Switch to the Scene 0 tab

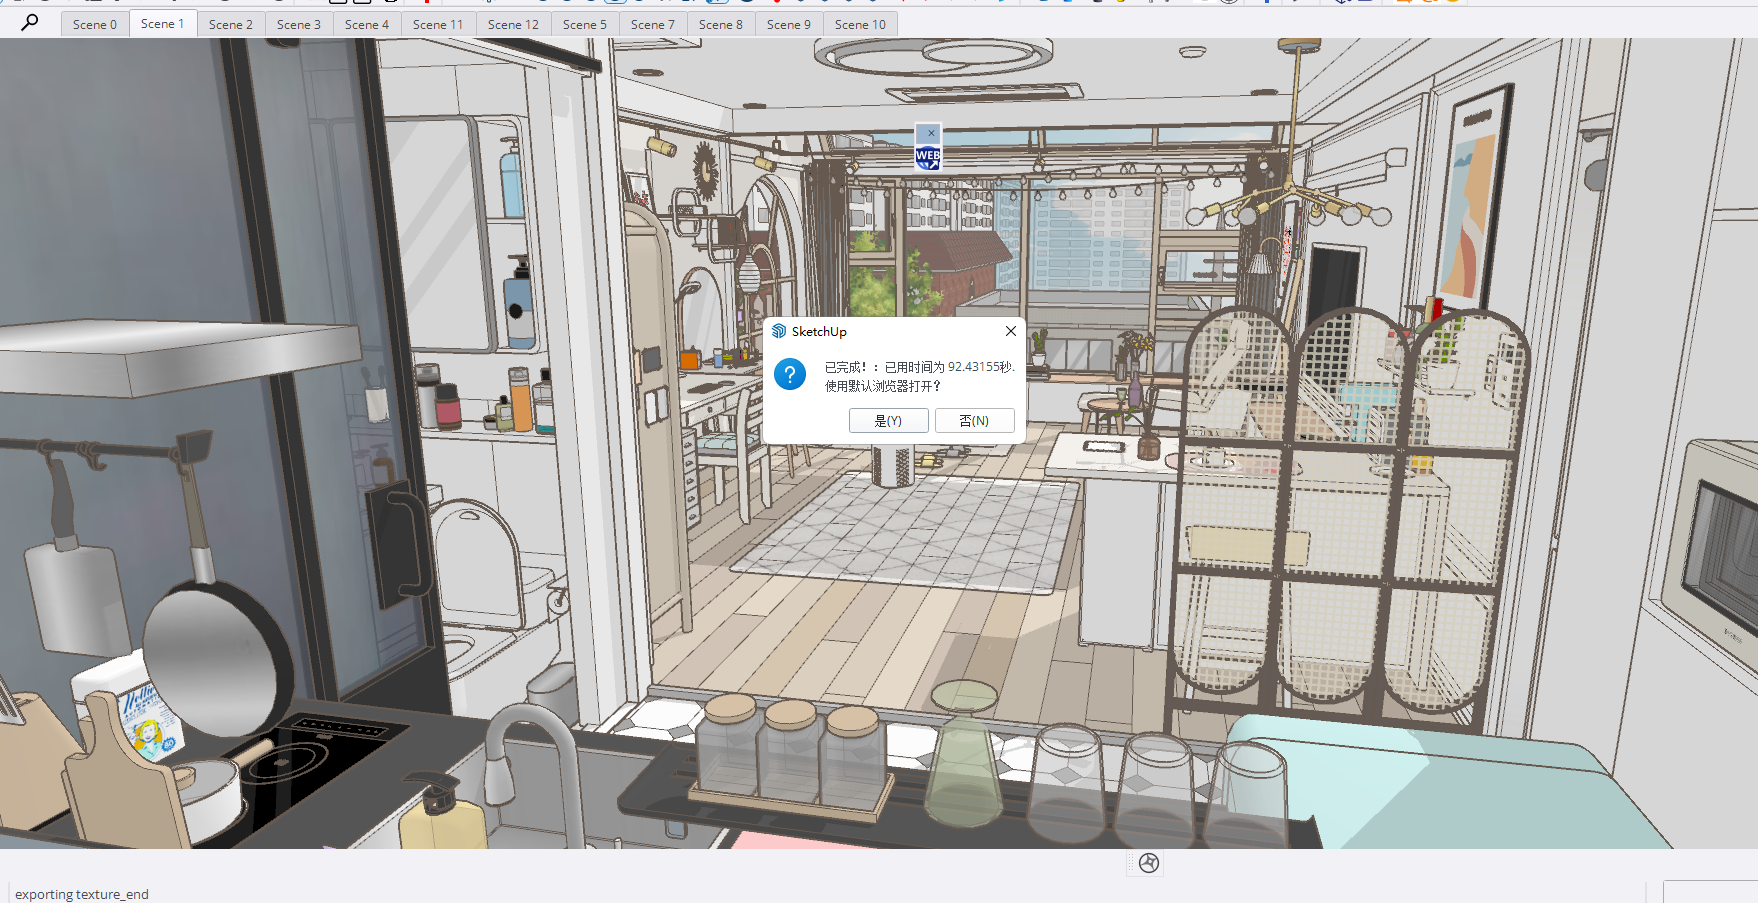point(95,24)
